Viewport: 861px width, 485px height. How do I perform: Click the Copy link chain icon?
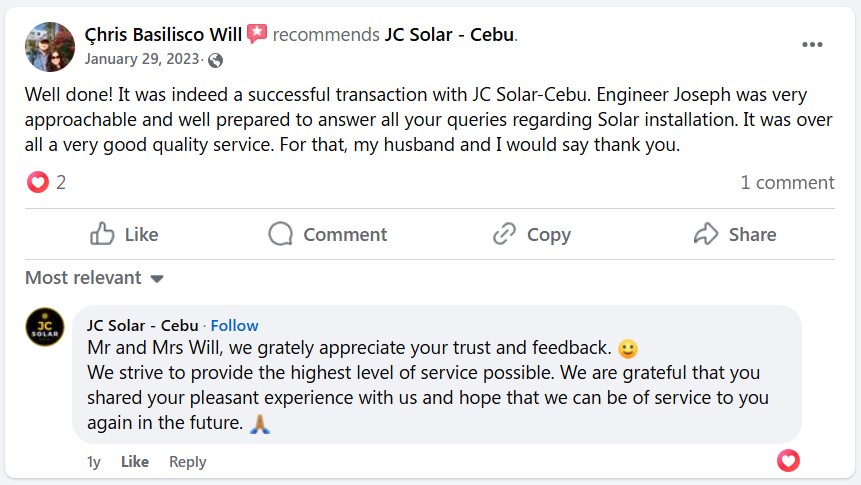click(504, 234)
